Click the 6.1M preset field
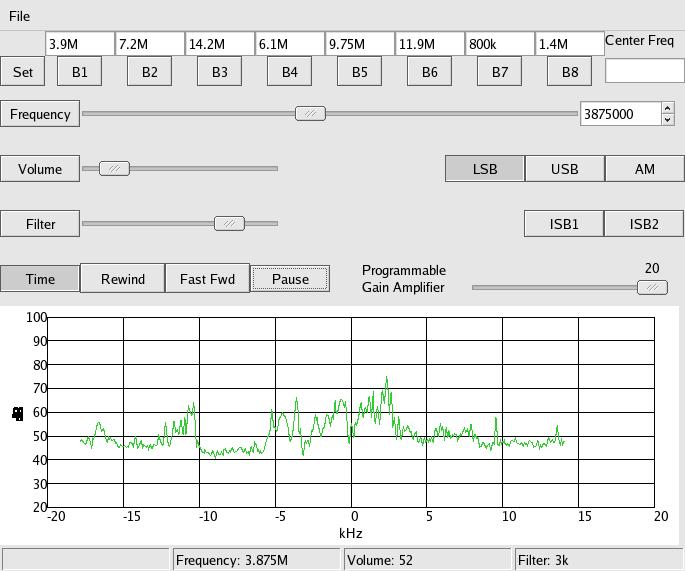 tap(290, 44)
